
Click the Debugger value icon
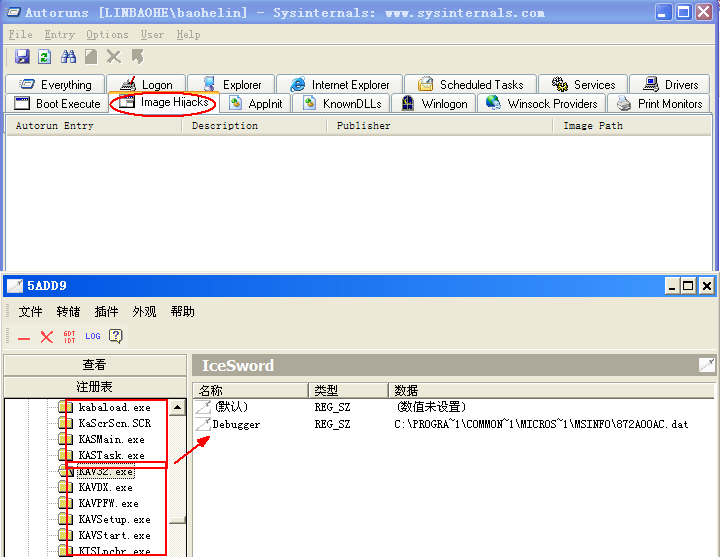[x=202, y=424]
